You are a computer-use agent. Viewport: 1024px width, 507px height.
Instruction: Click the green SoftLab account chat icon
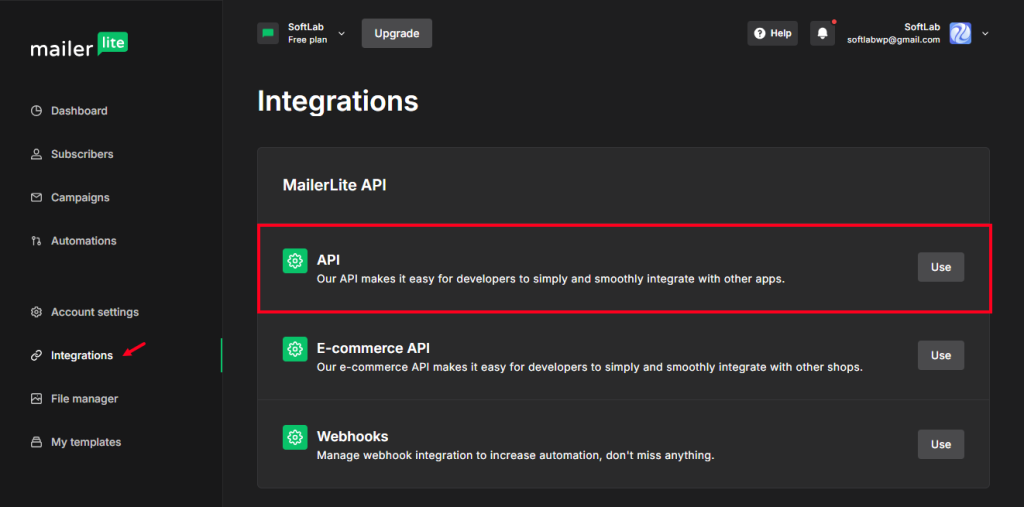click(268, 33)
